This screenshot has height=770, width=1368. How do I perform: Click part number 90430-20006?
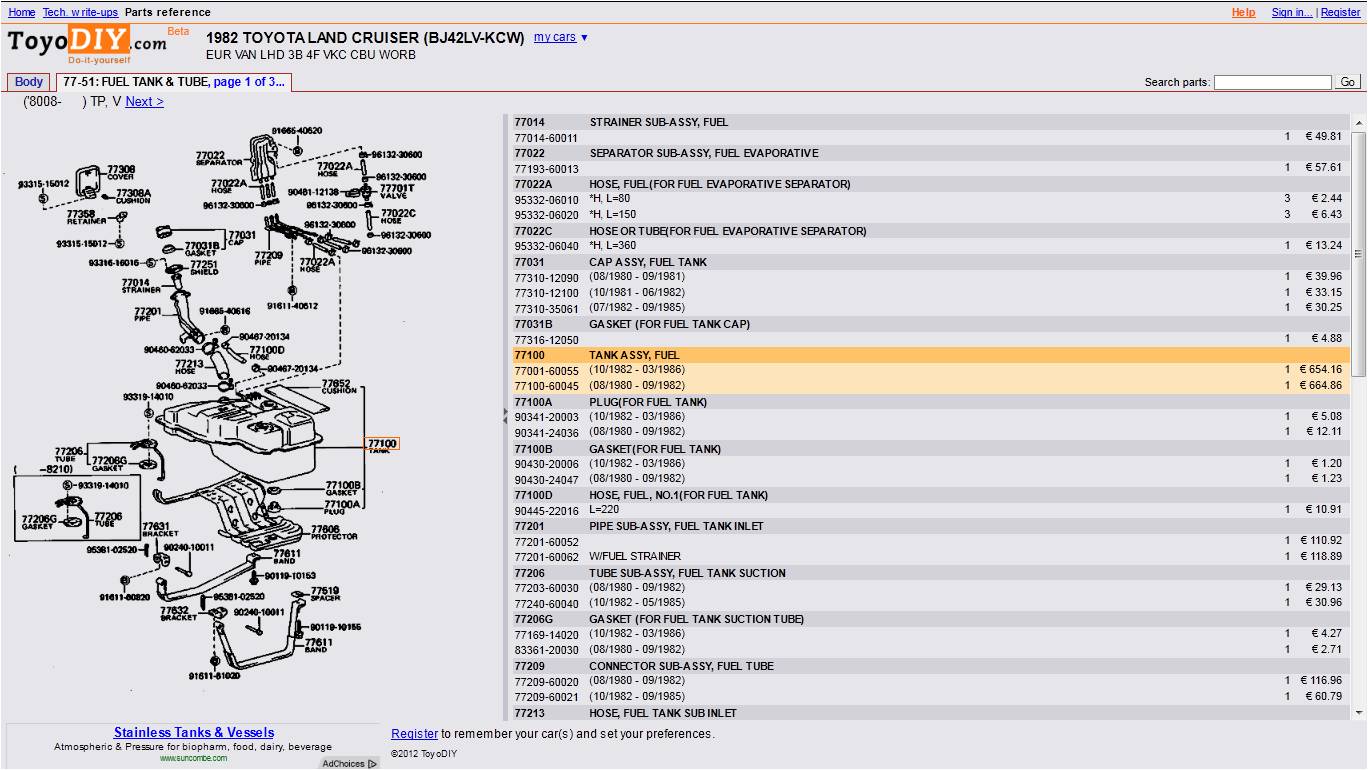coord(546,464)
